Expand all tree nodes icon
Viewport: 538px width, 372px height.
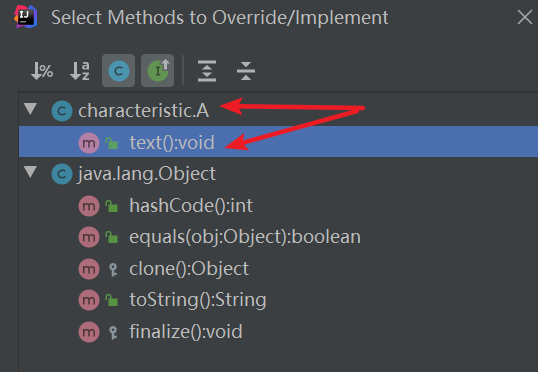click(x=207, y=71)
